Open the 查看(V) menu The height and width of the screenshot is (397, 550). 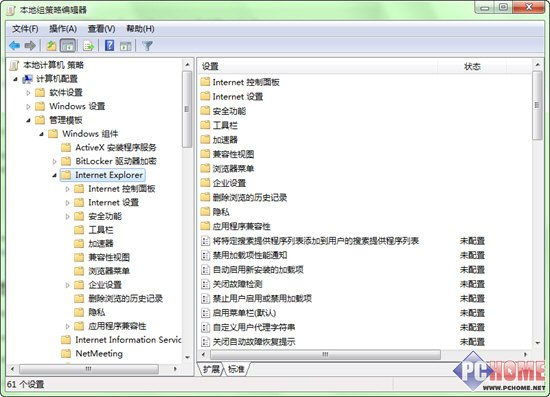(x=101, y=29)
